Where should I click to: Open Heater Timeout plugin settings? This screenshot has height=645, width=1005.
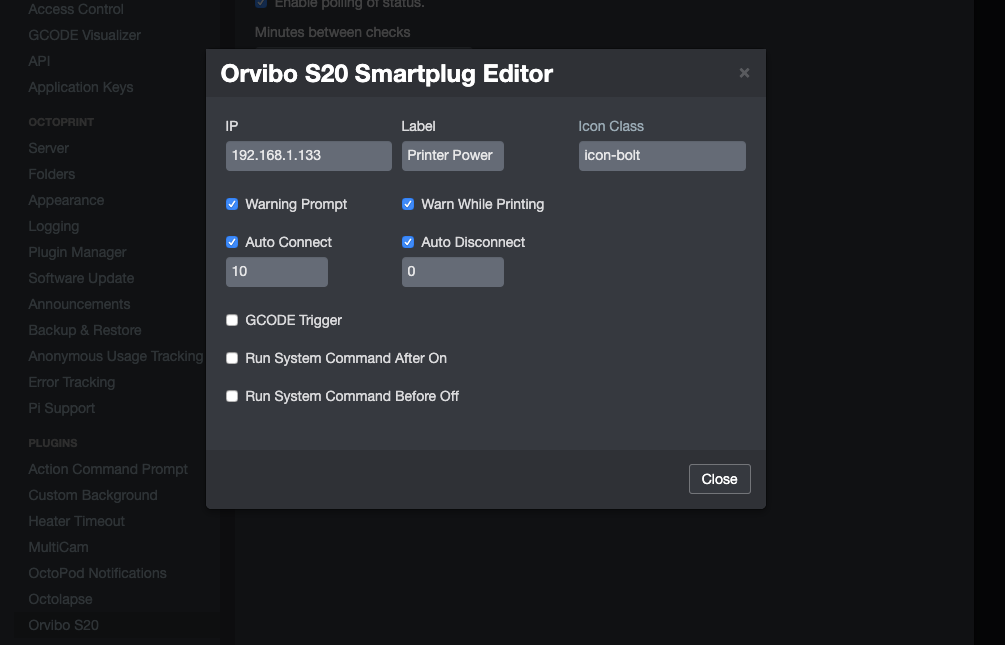[76, 521]
